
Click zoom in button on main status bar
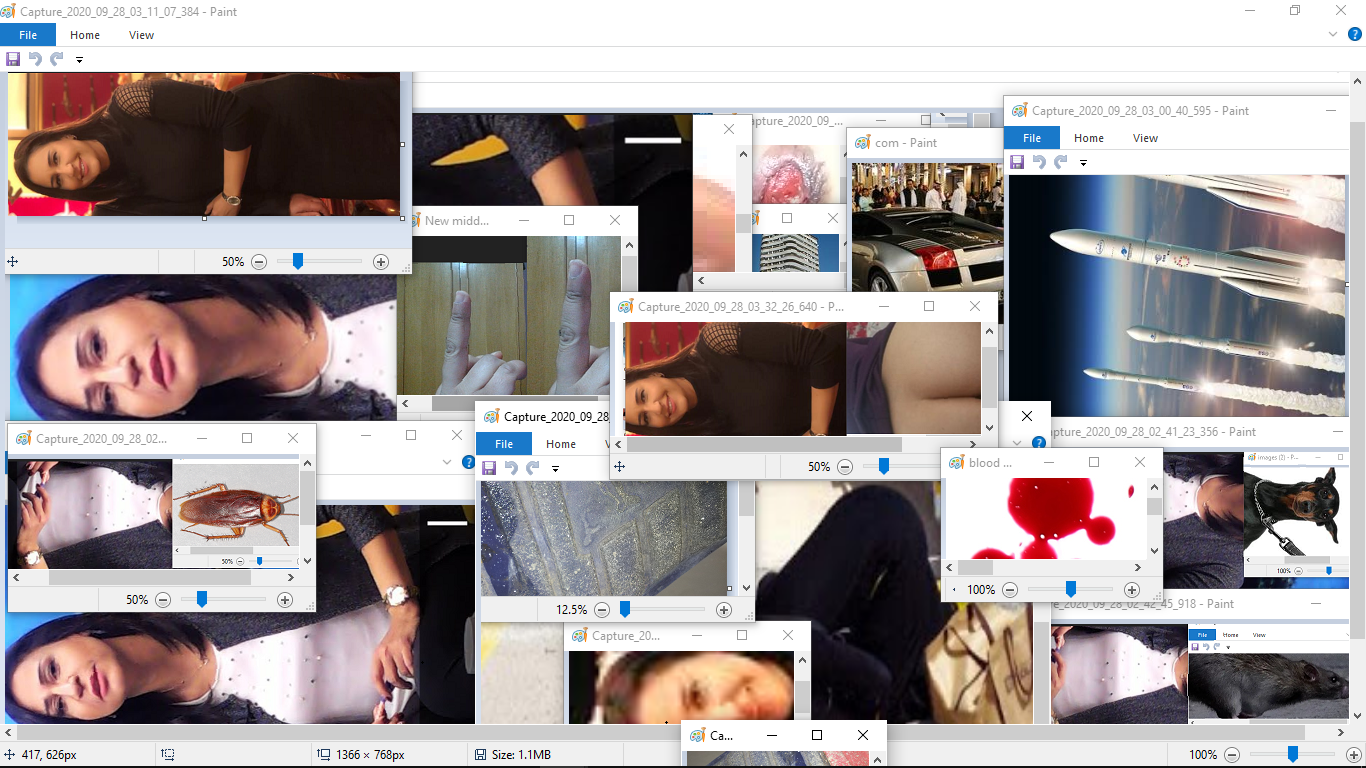pos(1352,755)
